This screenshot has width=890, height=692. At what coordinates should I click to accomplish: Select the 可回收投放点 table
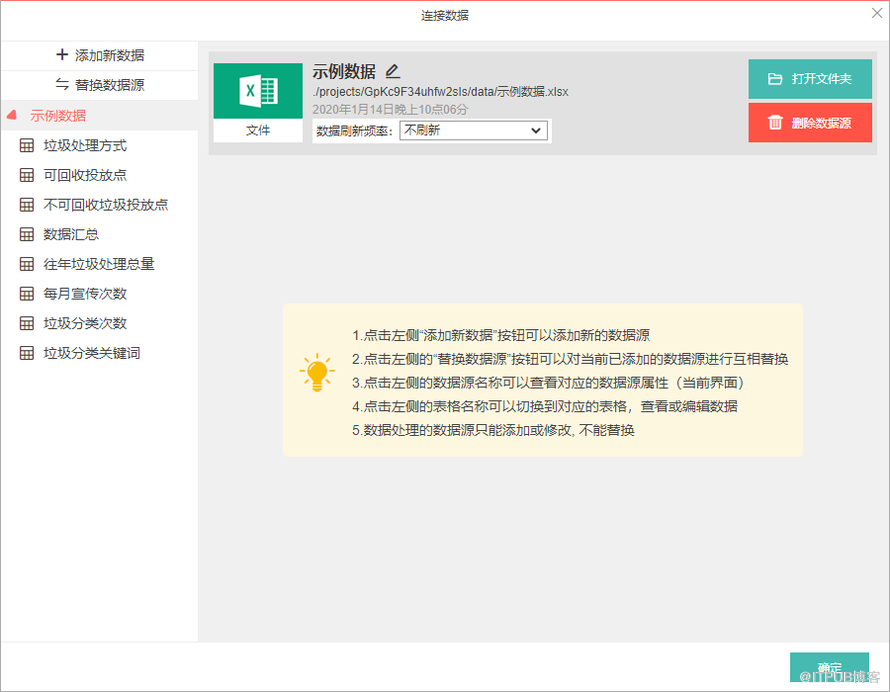click(85, 175)
